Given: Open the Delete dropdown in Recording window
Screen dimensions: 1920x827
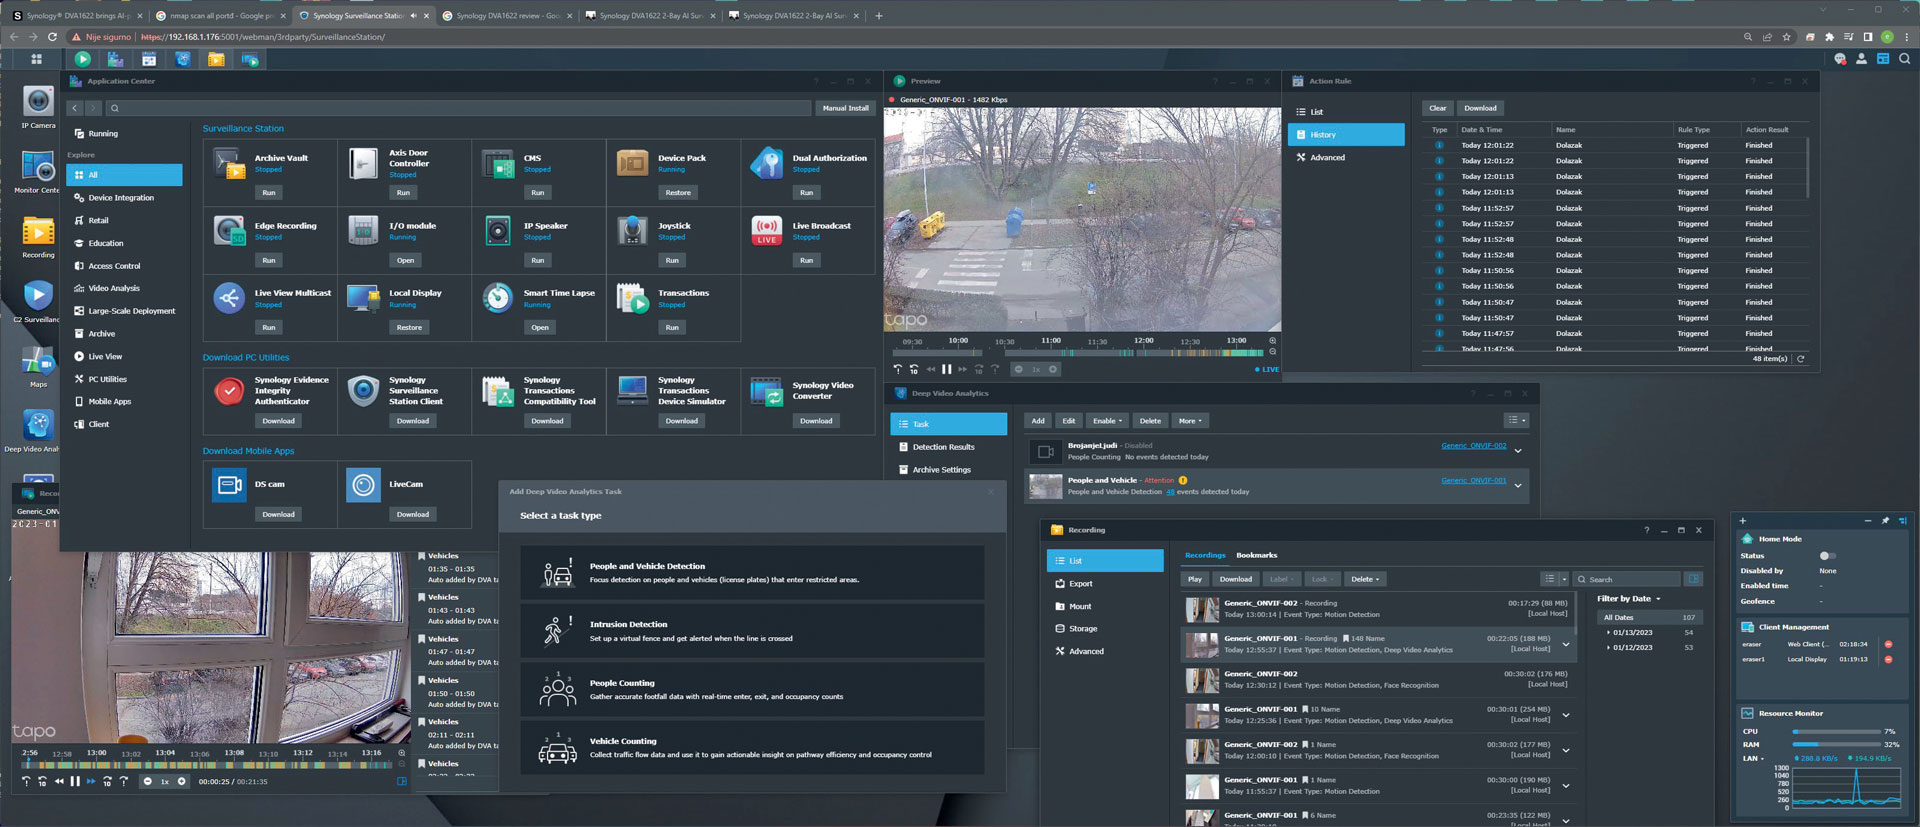Looking at the screenshot, I should 1365,579.
